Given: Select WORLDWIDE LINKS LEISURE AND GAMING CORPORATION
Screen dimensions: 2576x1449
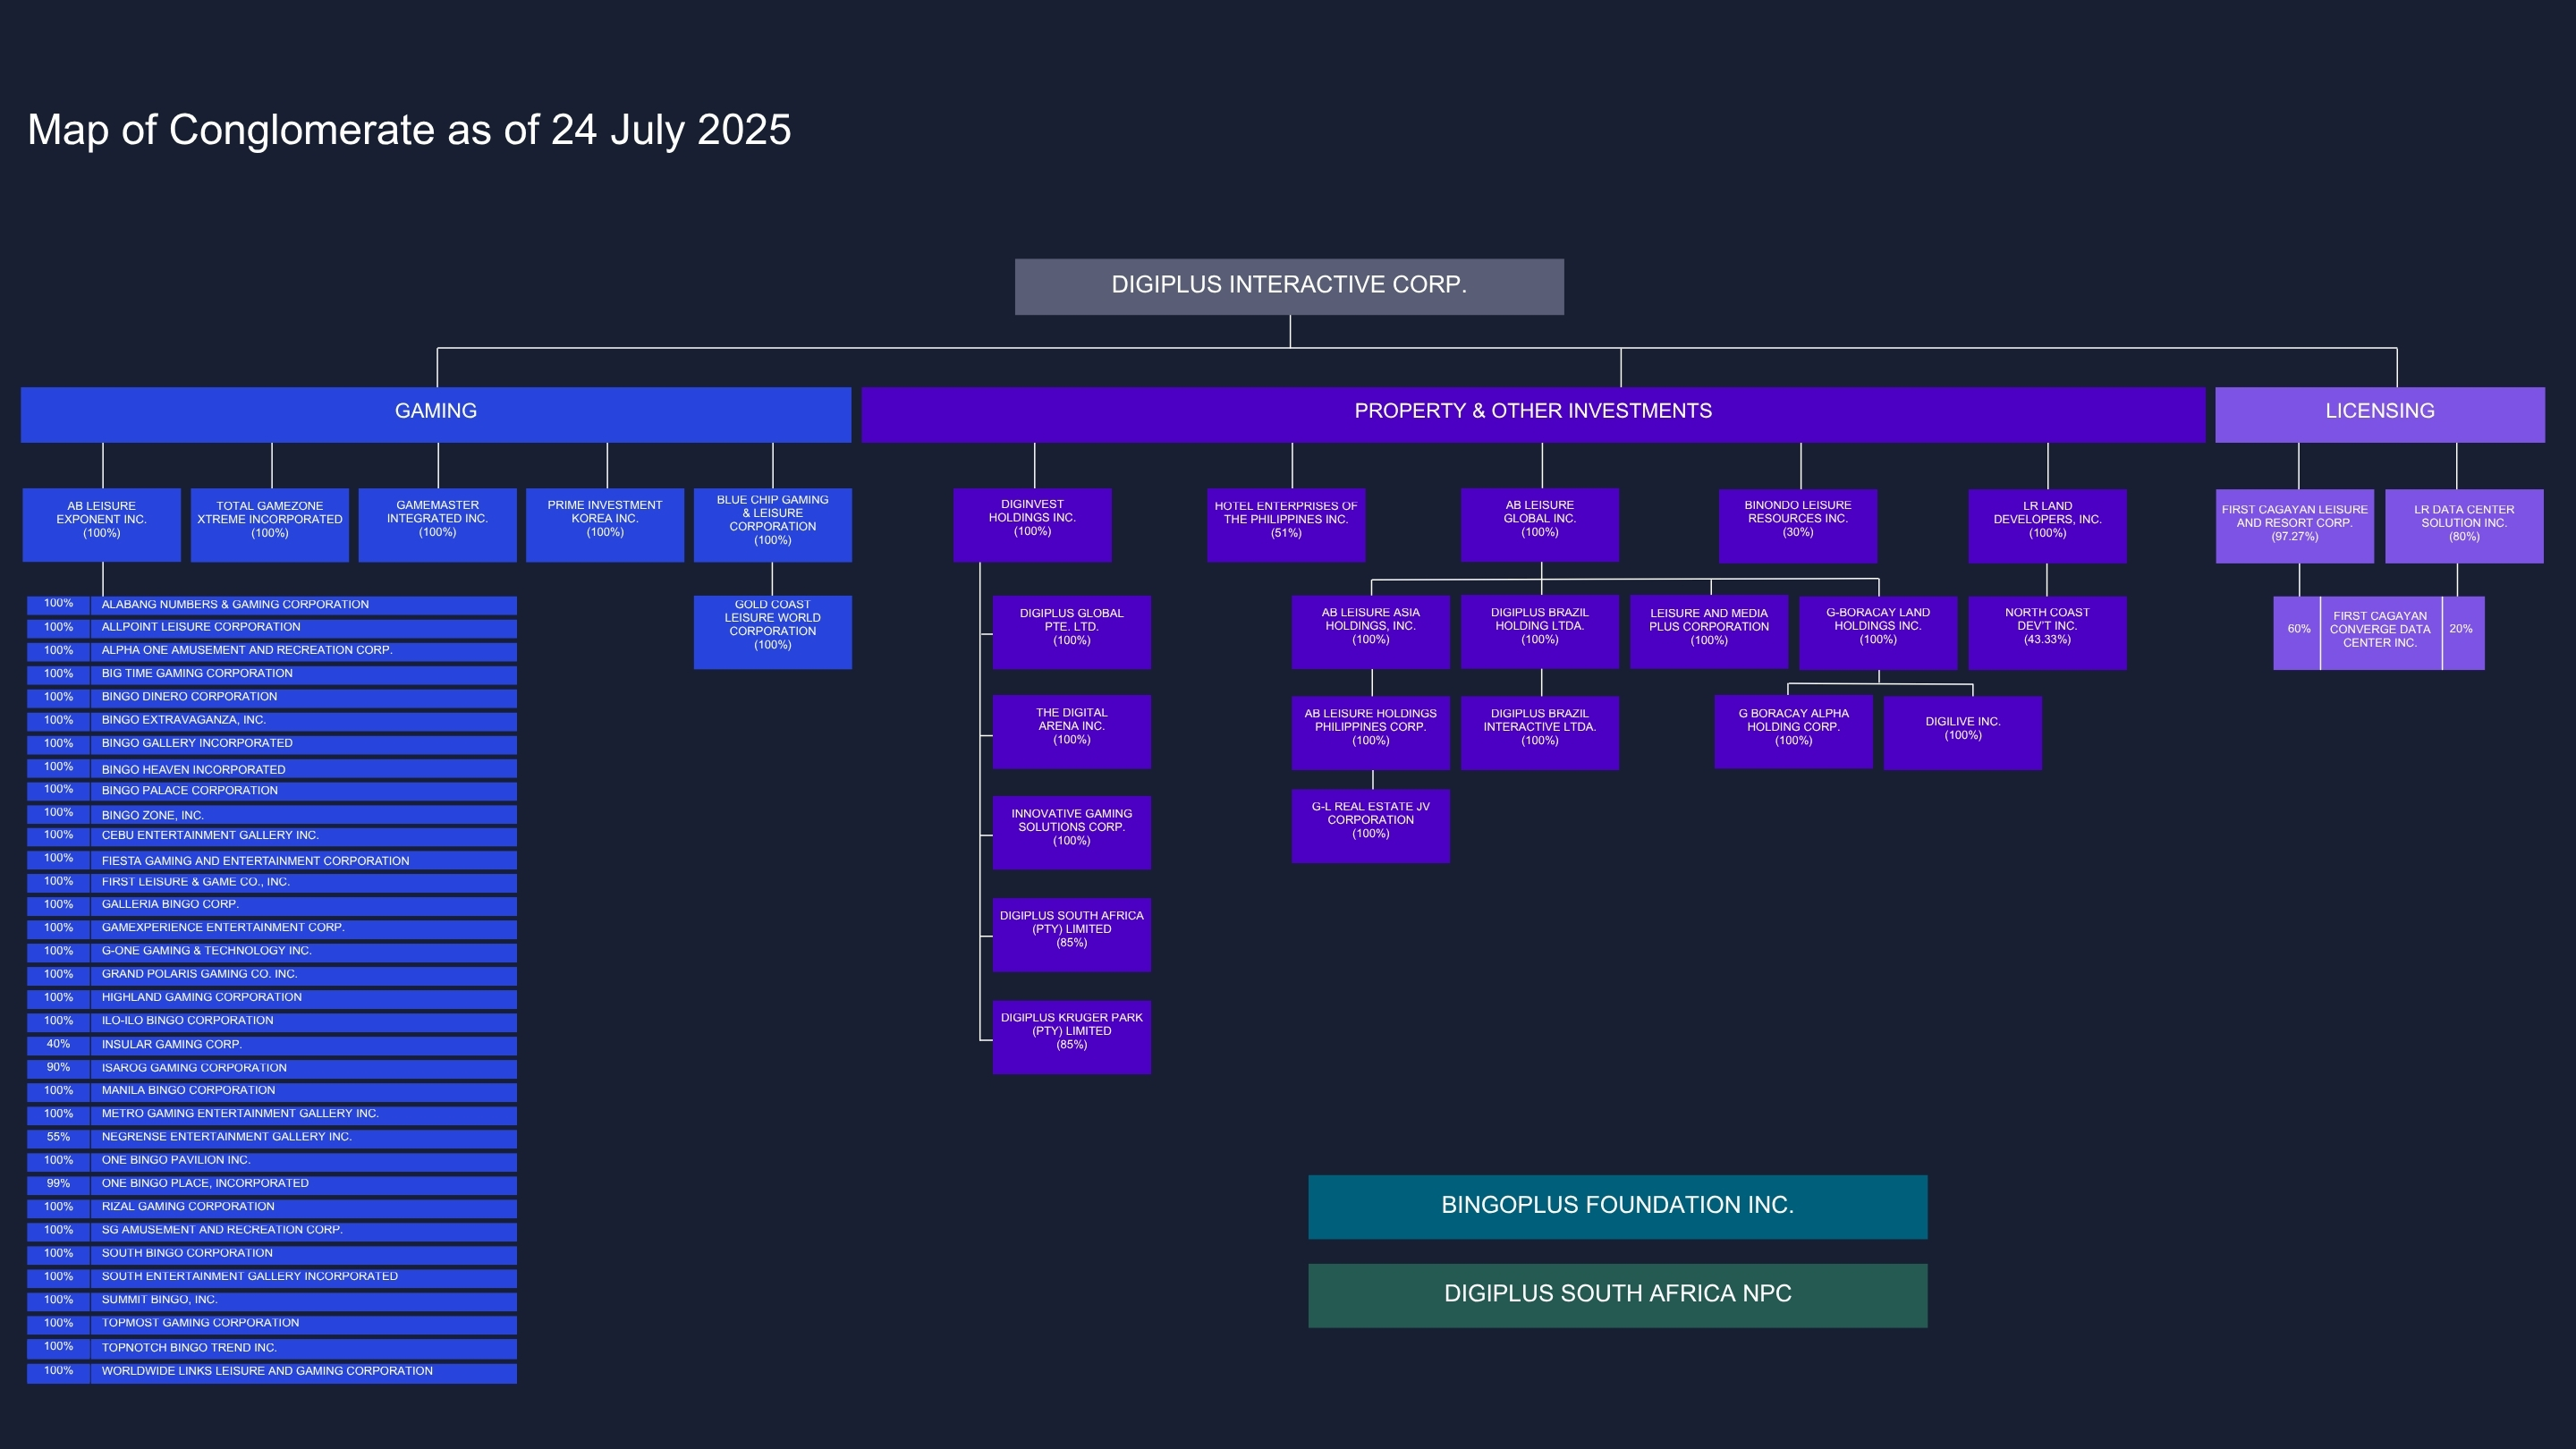Looking at the screenshot, I should tap(272, 1372).
